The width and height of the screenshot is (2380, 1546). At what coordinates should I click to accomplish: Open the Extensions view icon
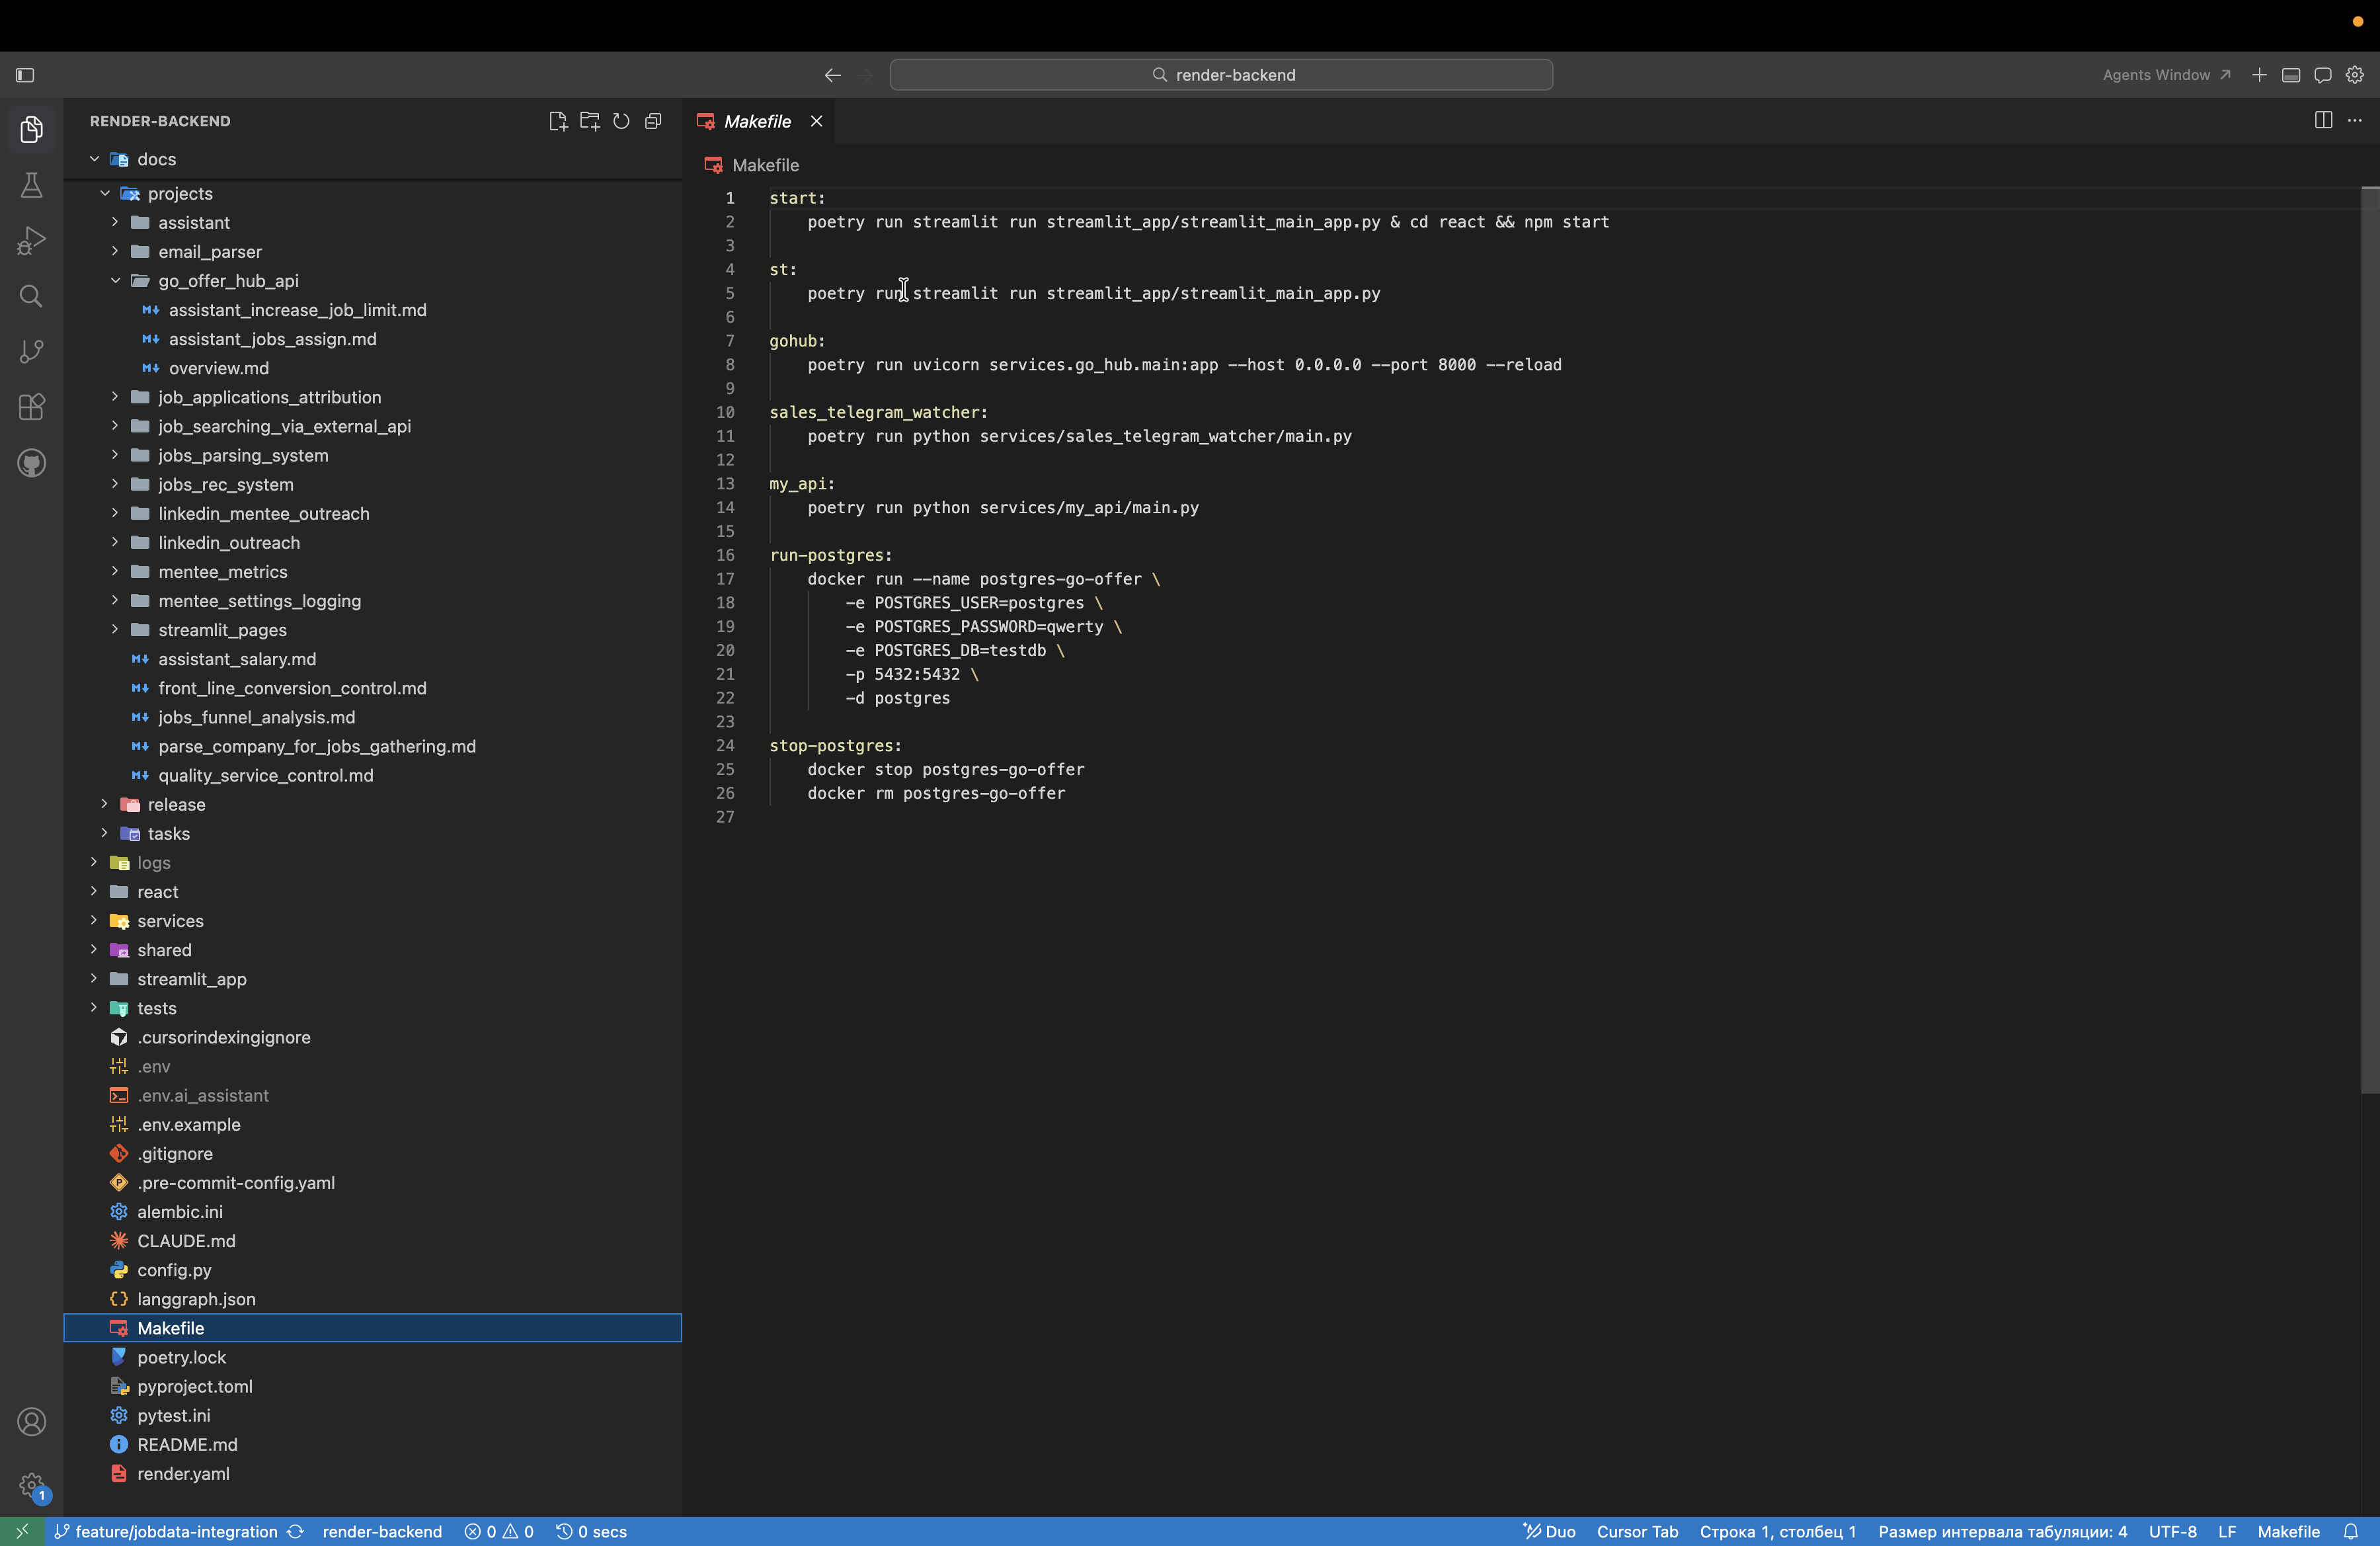click(x=31, y=407)
